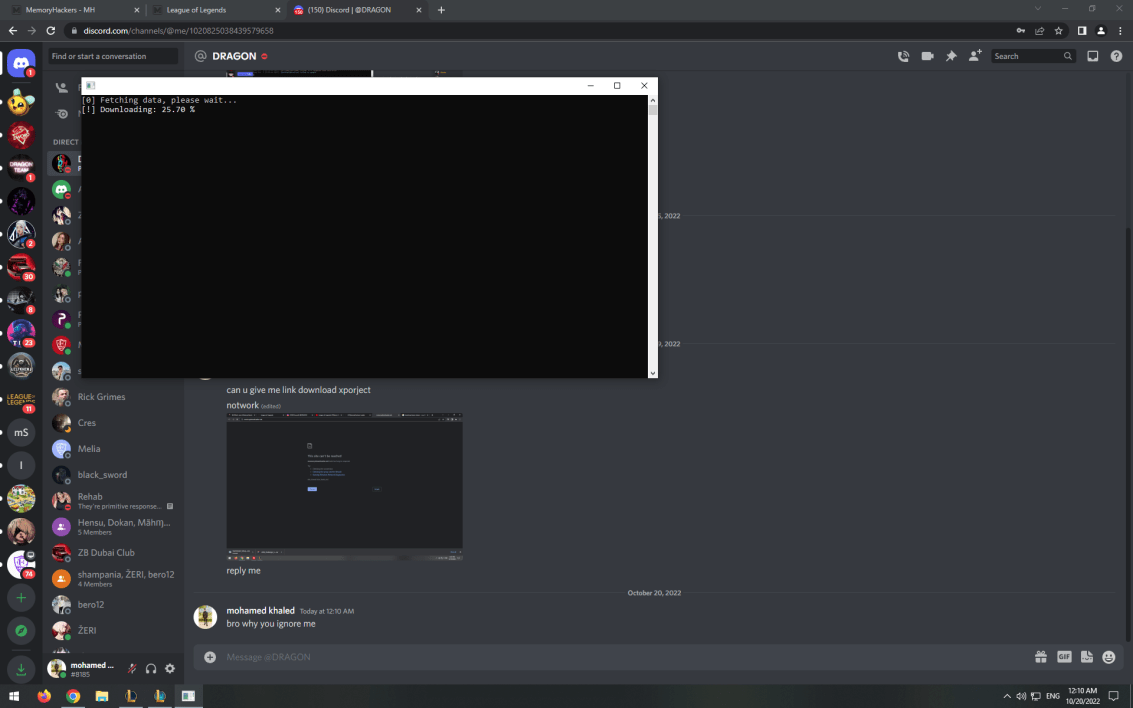Click the download apps icon
The height and width of the screenshot is (708, 1133).
pyautogui.click(x=21, y=669)
